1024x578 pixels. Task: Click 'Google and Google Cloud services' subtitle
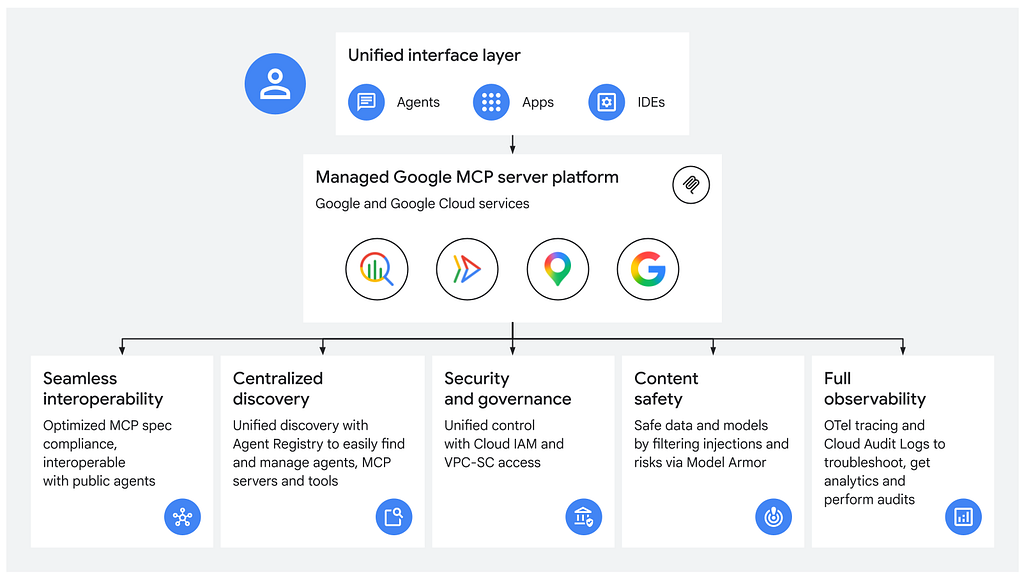pos(422,204)
